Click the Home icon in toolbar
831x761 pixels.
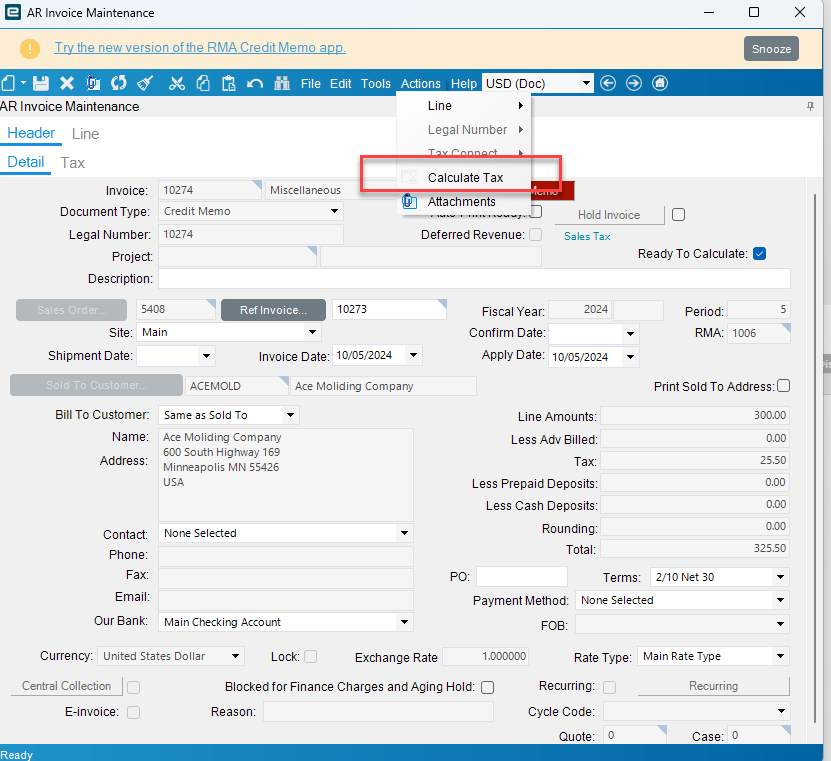(x=659, y=83)
